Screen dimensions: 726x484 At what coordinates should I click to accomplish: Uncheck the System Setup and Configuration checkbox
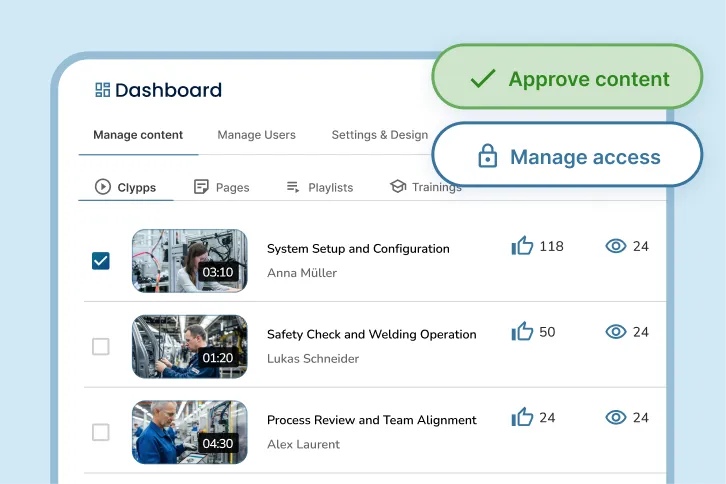tap(101, 261)
